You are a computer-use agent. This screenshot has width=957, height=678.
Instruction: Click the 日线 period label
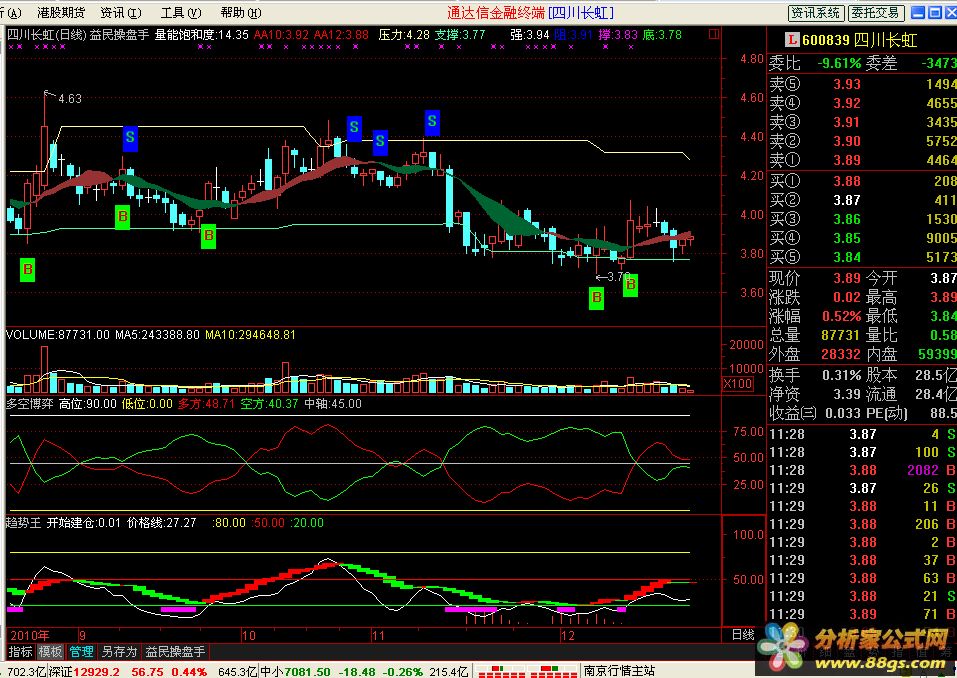pyautogui.click(x=743, y=635)
